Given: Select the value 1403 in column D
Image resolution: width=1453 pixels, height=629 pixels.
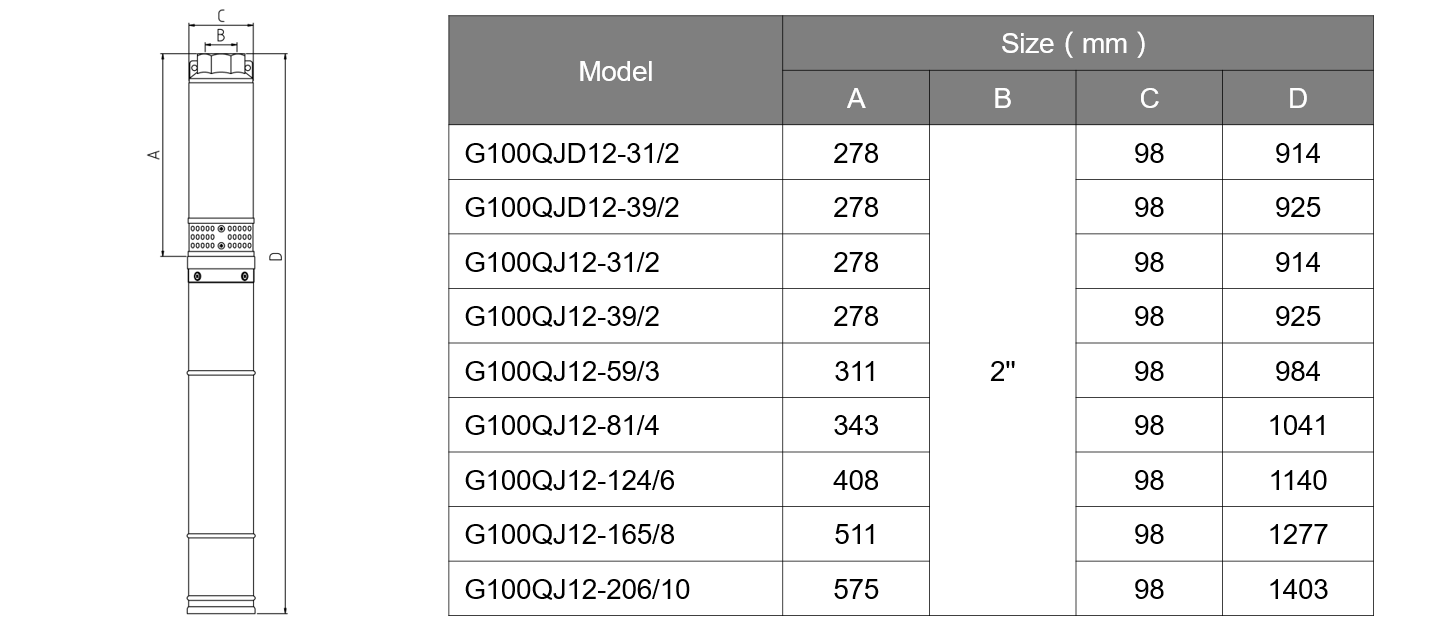Looking at the screenshot, I should [1297, 590].
